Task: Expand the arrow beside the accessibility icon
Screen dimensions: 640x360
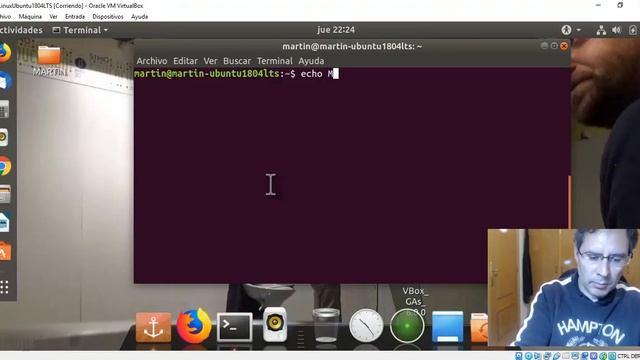Action: [x=579, y=30]
